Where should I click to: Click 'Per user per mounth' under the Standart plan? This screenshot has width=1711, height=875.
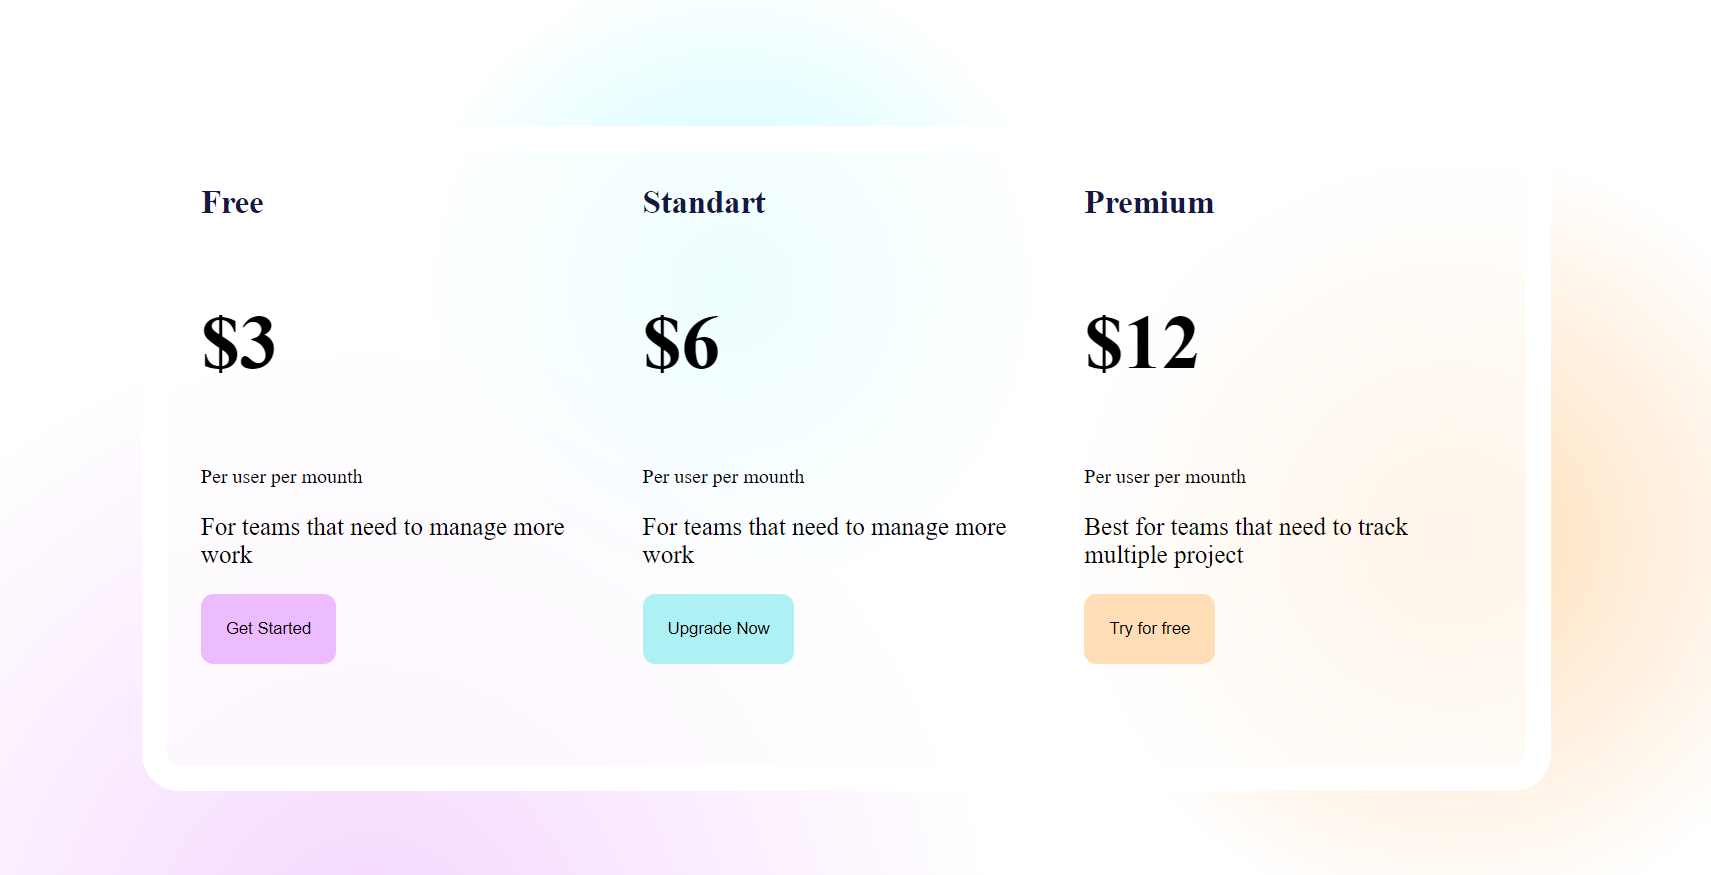point(723,477)
